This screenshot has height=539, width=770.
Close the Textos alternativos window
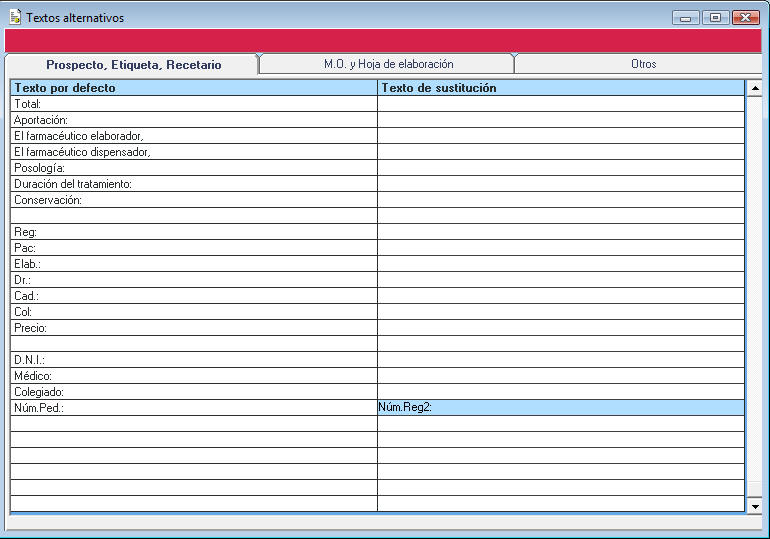pyautogui.click(x=745, y=18)
